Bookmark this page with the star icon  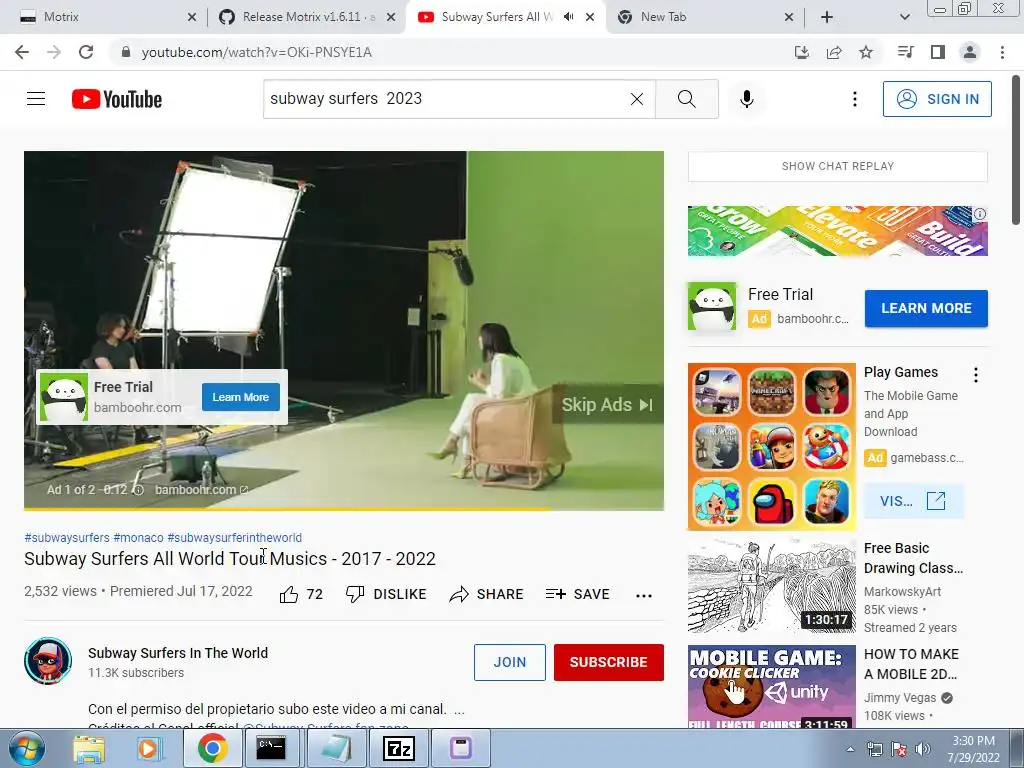coord(866,52)
